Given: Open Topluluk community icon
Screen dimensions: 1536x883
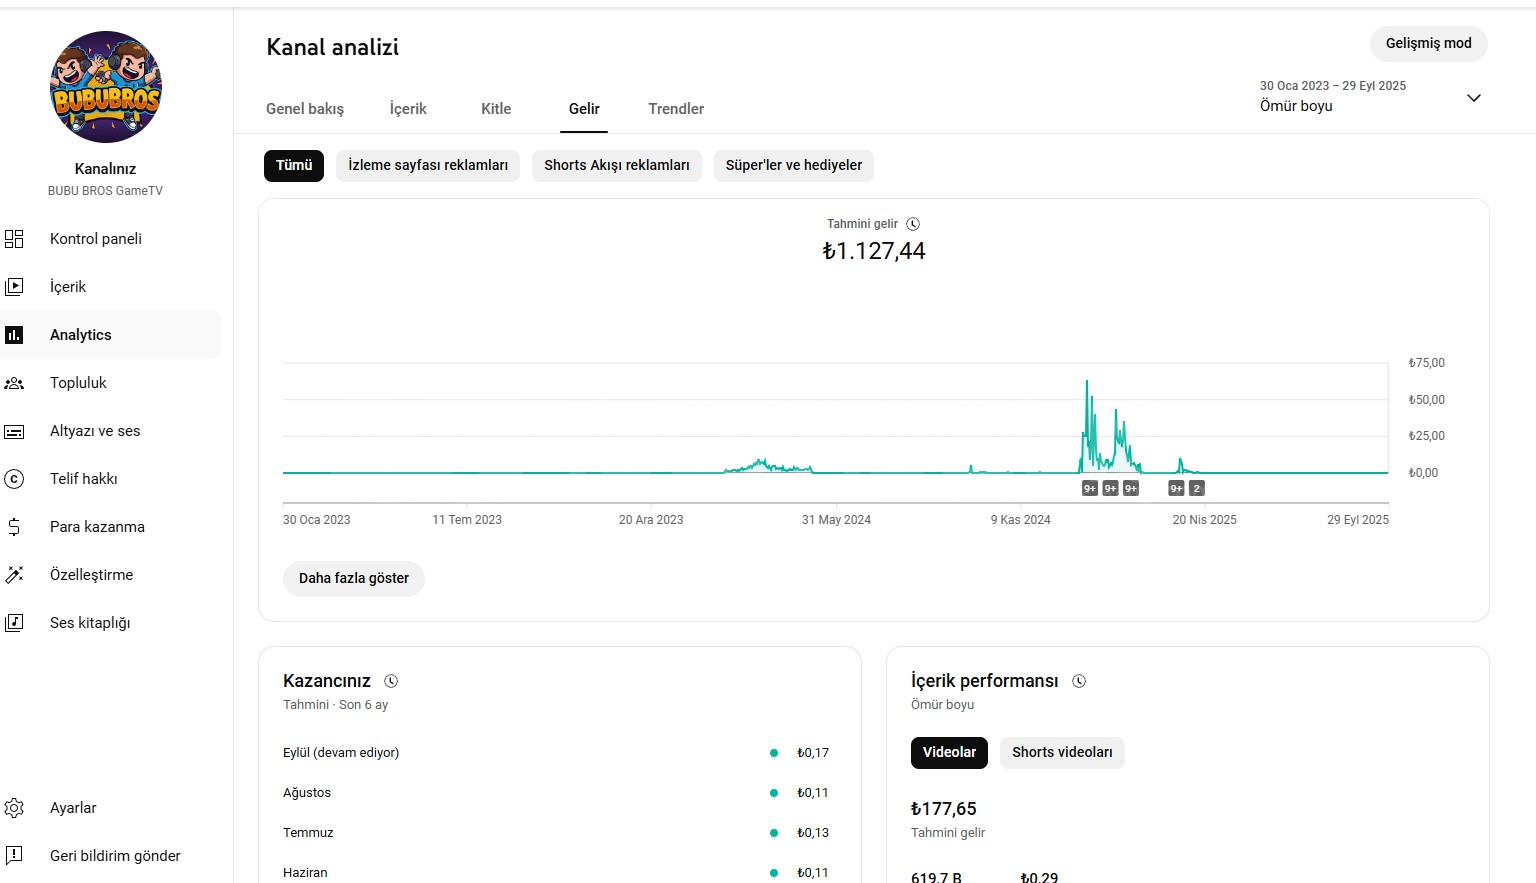Looking at the screenshot, I should click(14, 383).
